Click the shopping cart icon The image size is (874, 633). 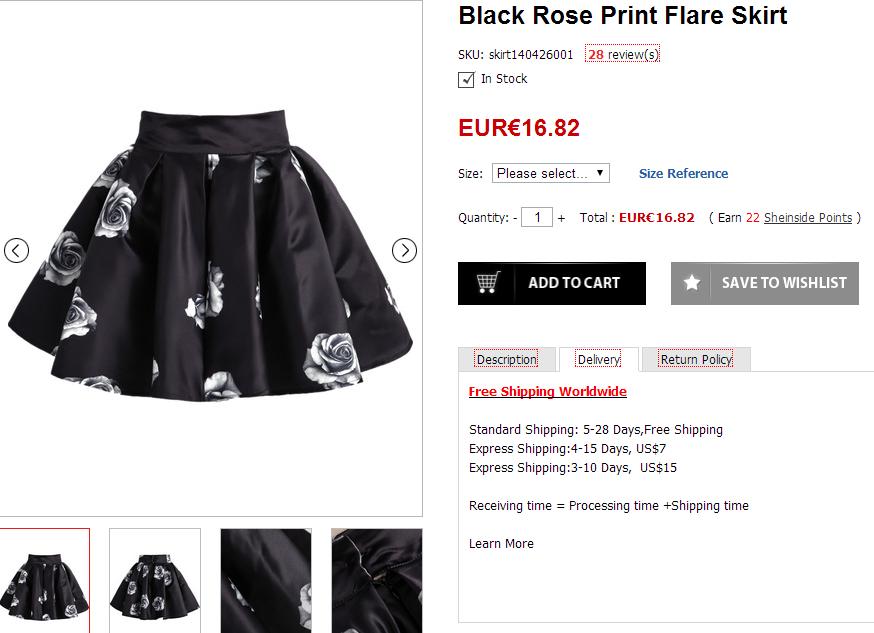(x=487, y=283)
